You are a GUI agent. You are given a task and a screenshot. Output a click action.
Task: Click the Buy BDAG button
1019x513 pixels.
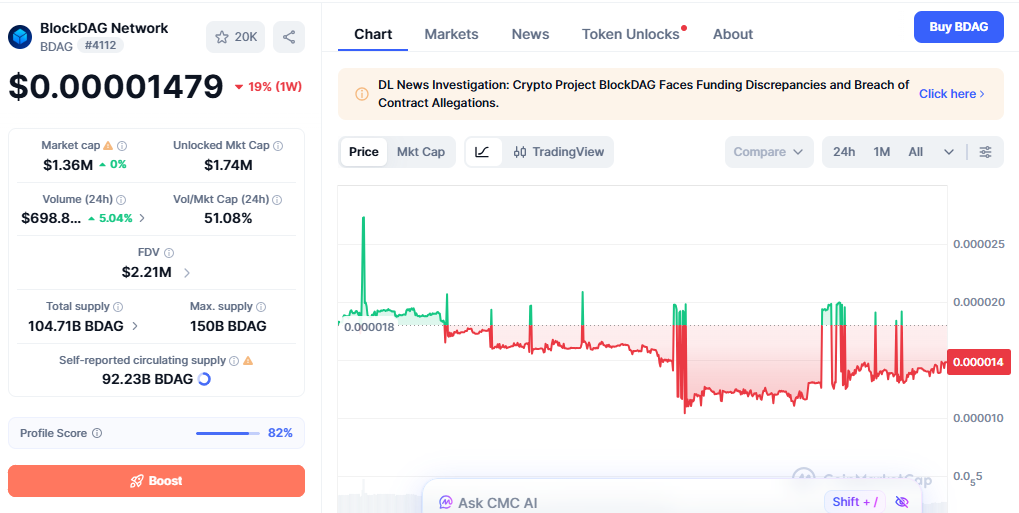click(x=959, y=27)
